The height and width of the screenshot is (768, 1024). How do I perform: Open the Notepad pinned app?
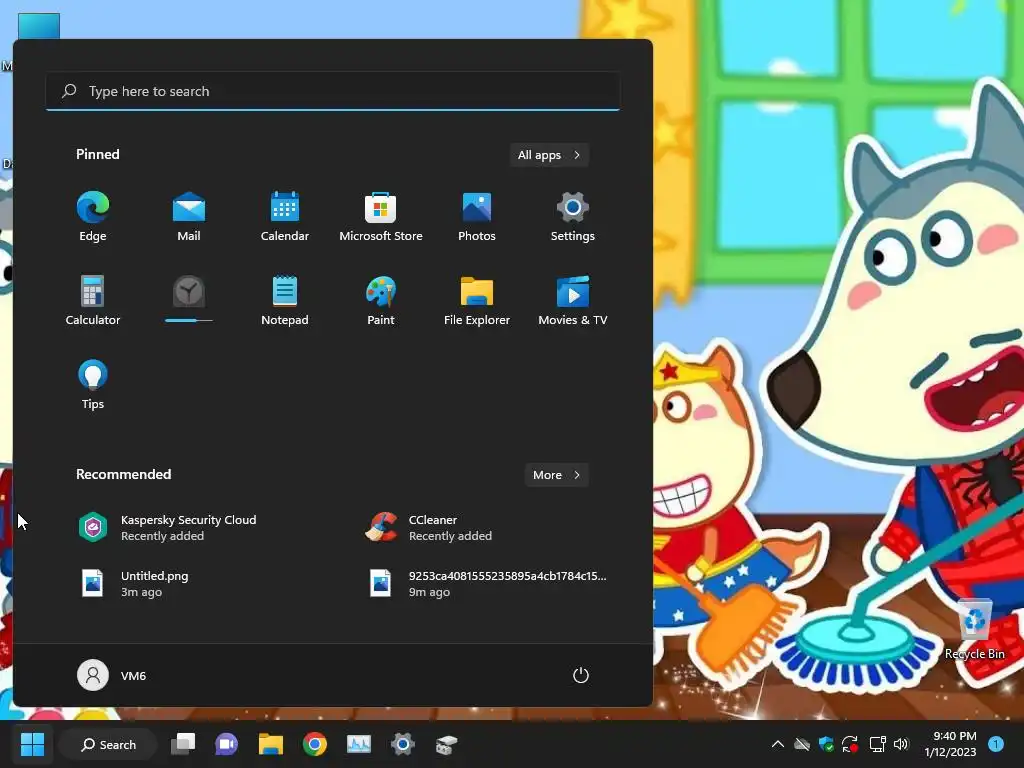285,300
